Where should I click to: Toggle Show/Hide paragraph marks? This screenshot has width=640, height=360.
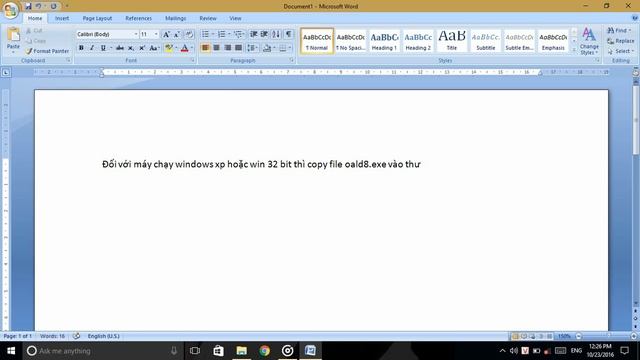point(289,34)
